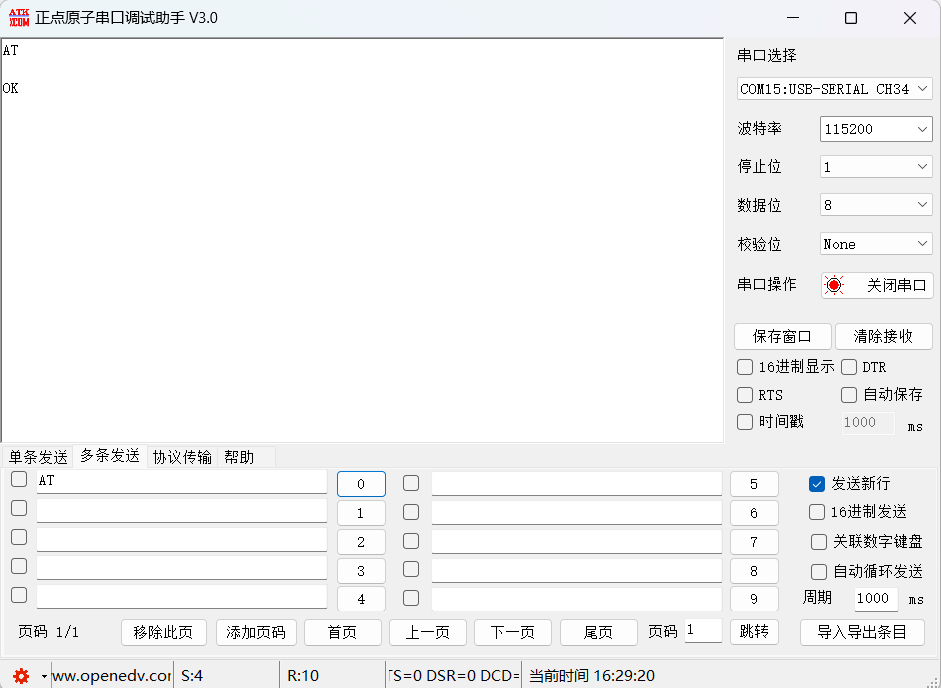Image resolution: width=941 pixels, height=688 pixels.
Task: Click the timestamp 1000 ms field
Action: pyautogui.click(x=868, y=423)
